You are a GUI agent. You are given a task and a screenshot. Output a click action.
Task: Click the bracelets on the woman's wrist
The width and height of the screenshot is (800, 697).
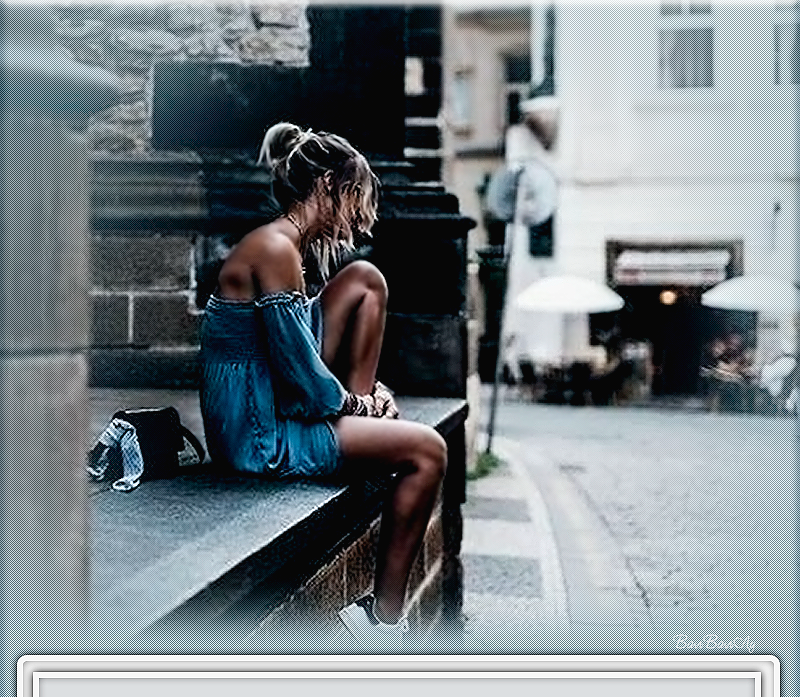tap(357, 403)
